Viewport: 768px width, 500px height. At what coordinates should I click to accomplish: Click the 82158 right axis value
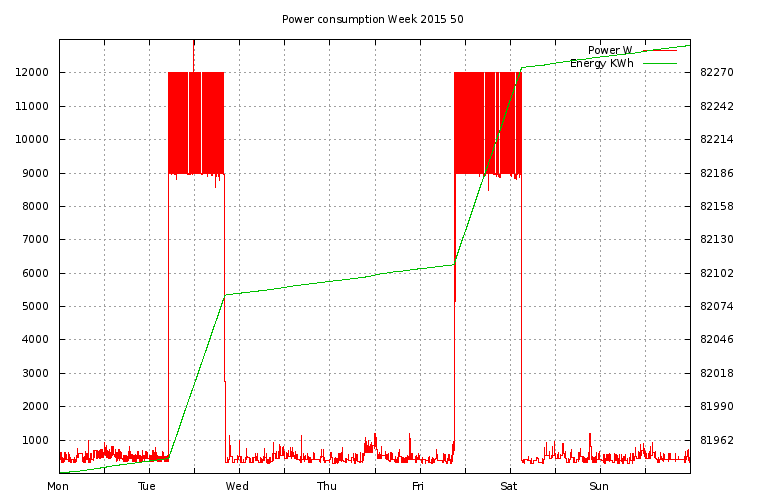[x=717, y=206]
